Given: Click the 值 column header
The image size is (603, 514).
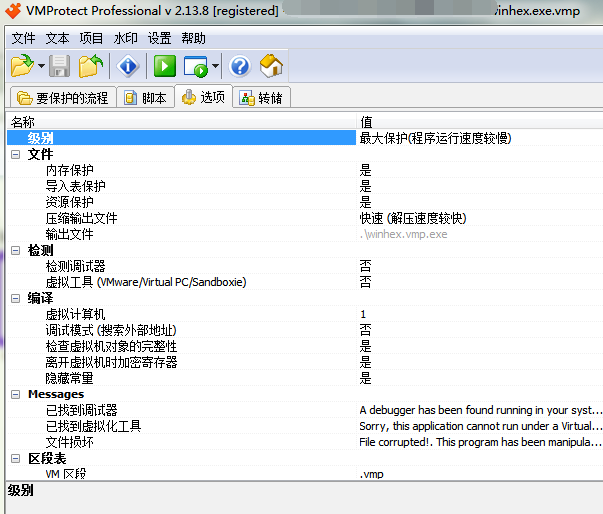Looking at the screenshot, I should click(x=480, y=121).
